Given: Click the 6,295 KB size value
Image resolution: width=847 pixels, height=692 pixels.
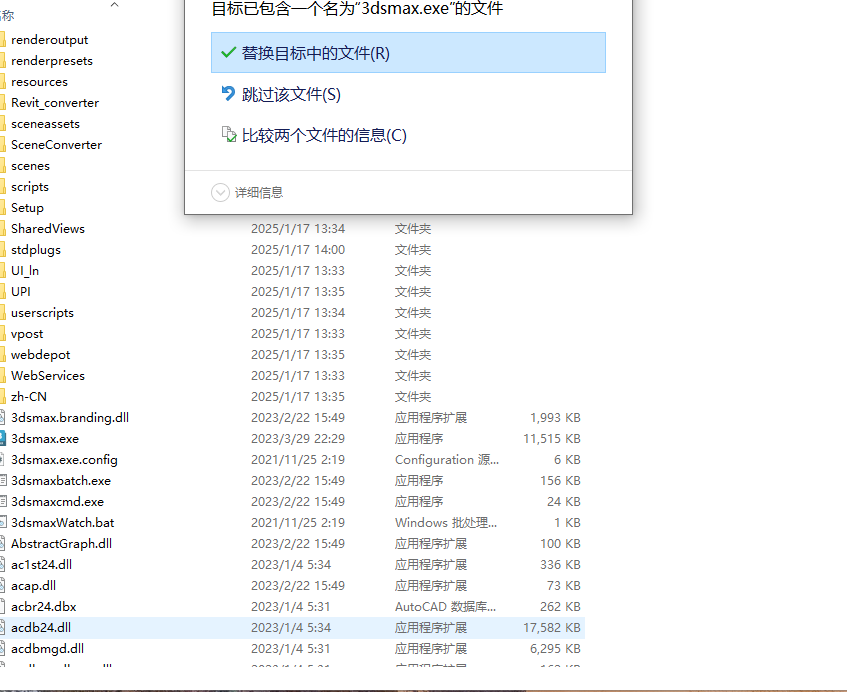Looking at the screenshot, I should (555, 649).
